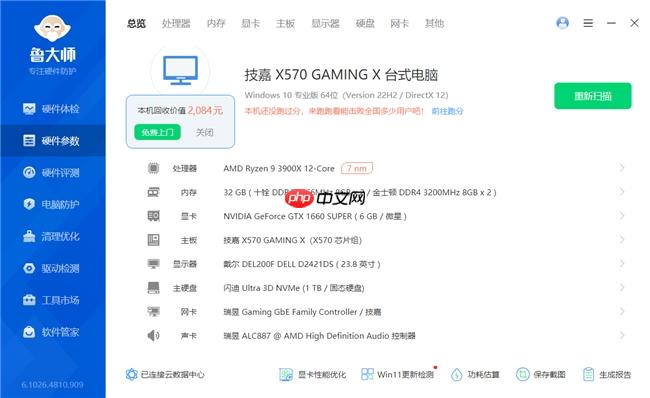Click the 显卡 graphics card icon
Image resolution: width=650 pixels, height=398 pixels.
point(153,216)
